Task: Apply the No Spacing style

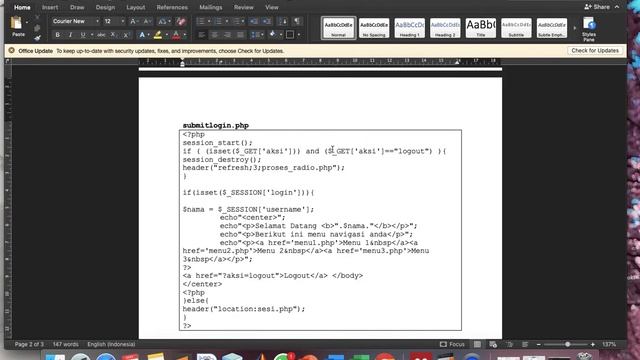Action: pyautogui.click(x=374, y=28)
